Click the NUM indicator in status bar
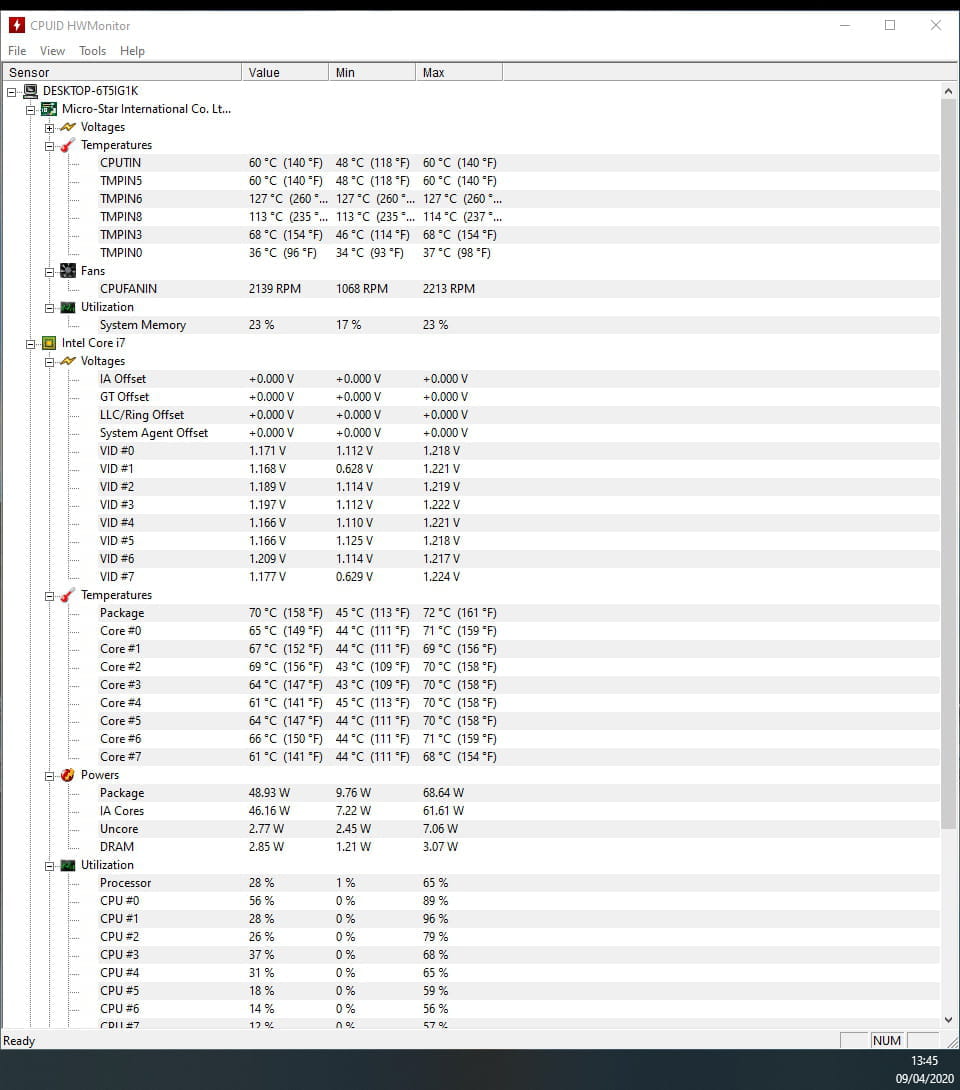The image size is (960, 1090). coord(887,1041)
